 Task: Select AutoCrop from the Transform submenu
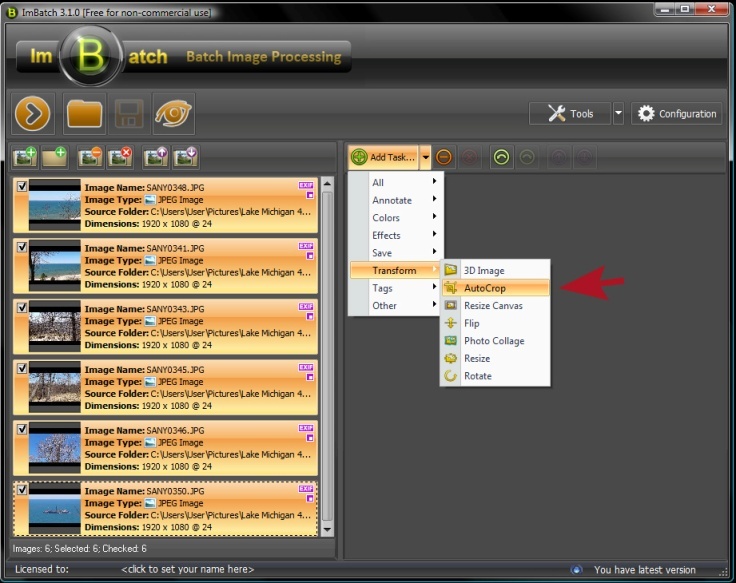coord(485,288)
